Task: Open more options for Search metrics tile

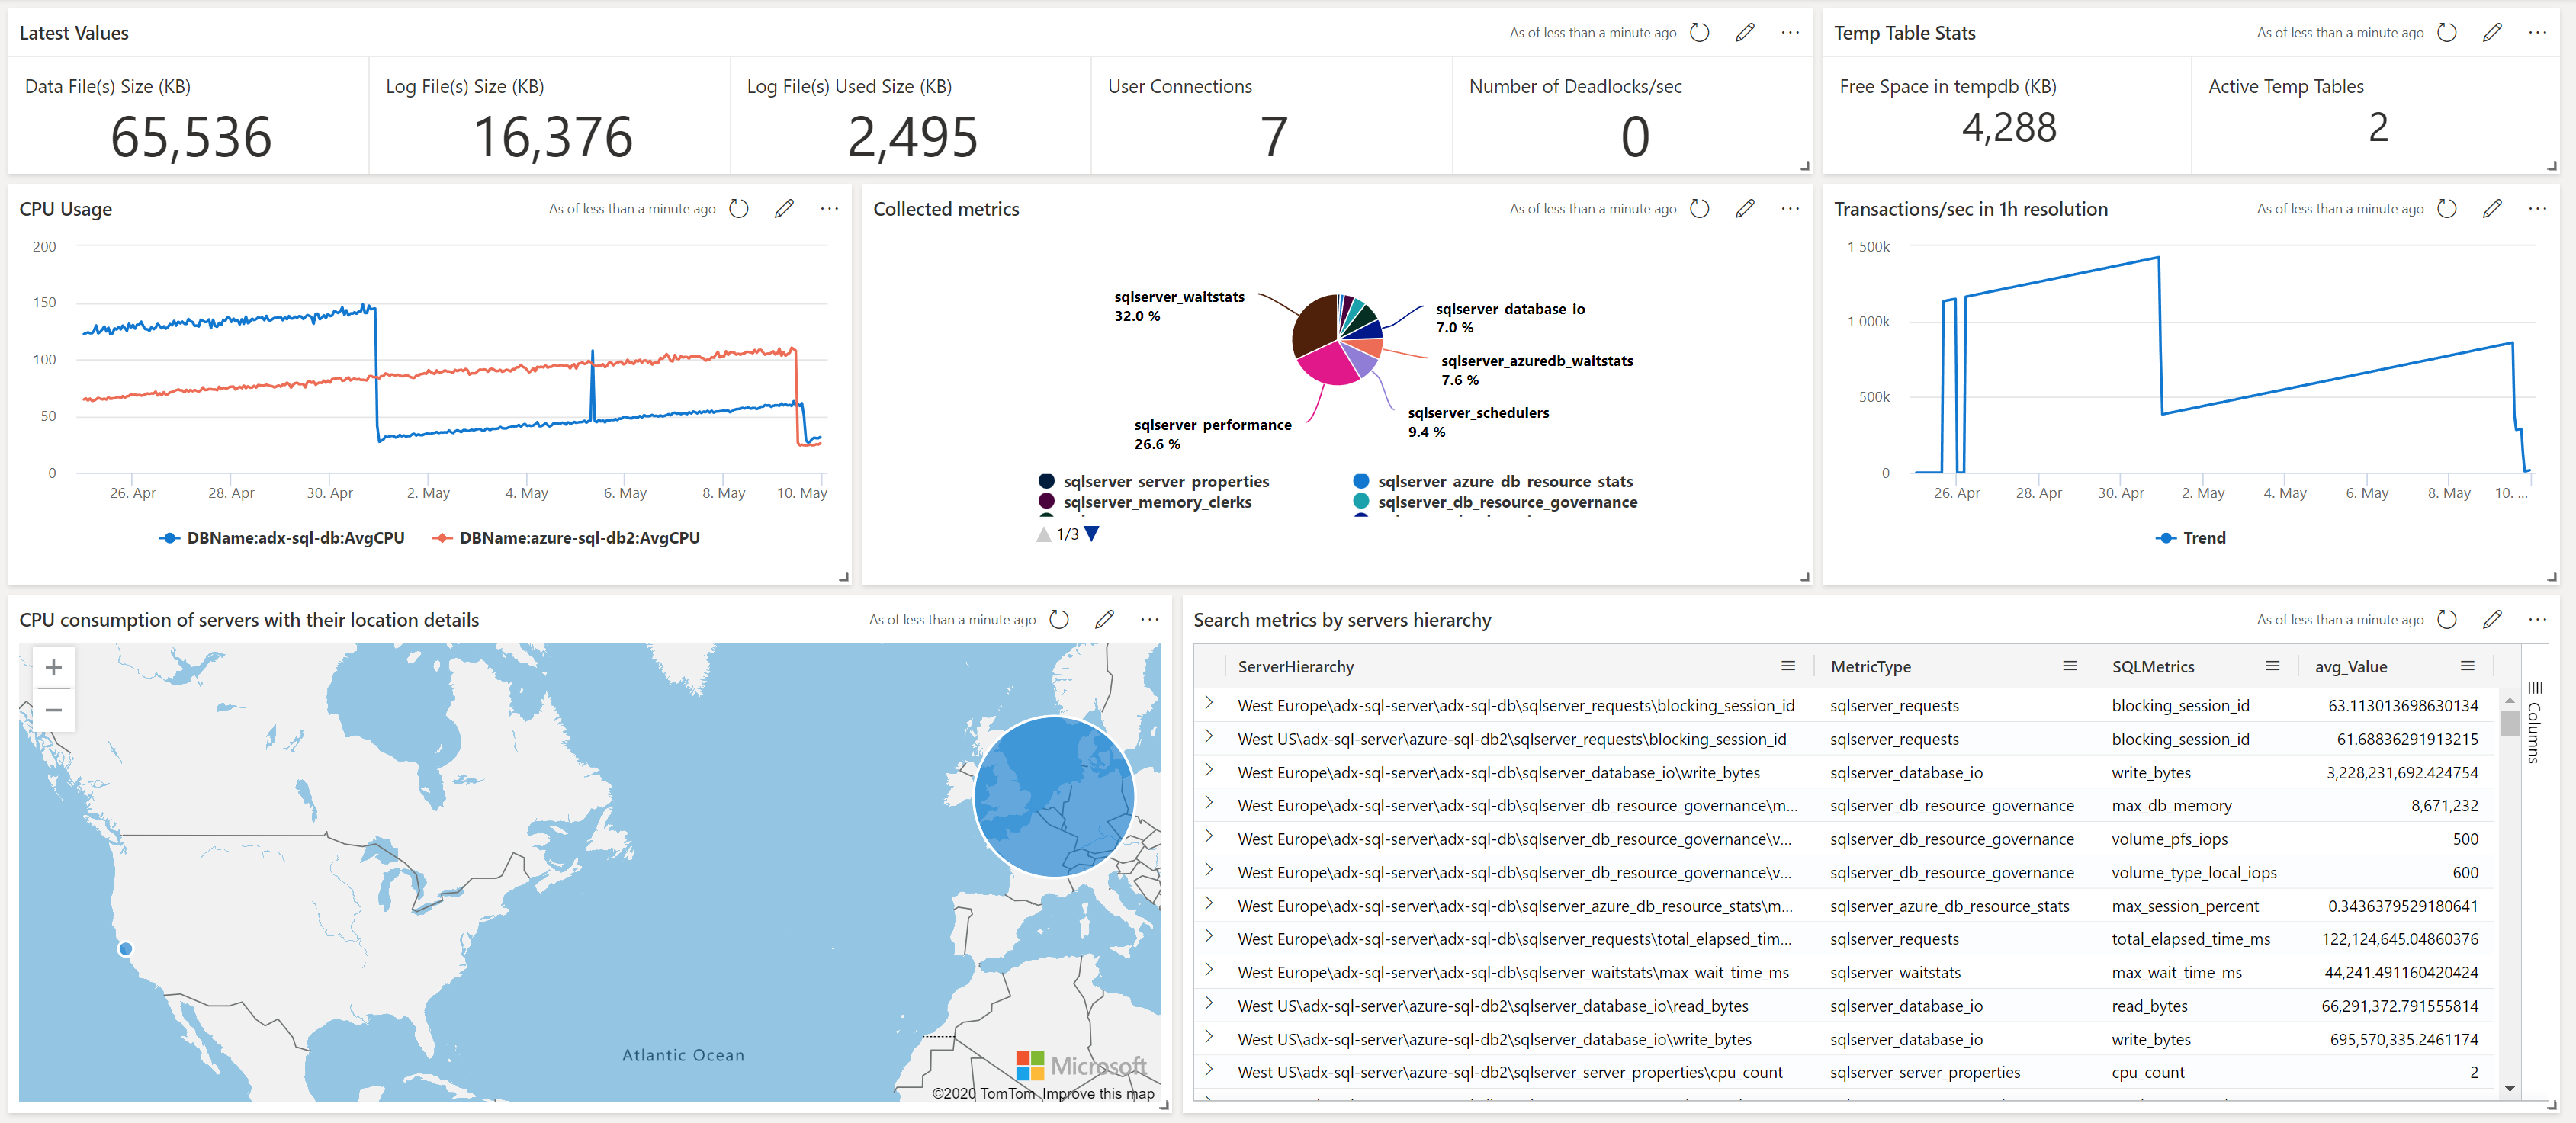Action: (x=2537, y=620)
